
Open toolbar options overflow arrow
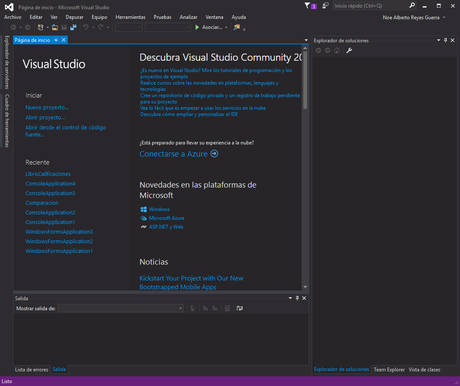[244, 29]
